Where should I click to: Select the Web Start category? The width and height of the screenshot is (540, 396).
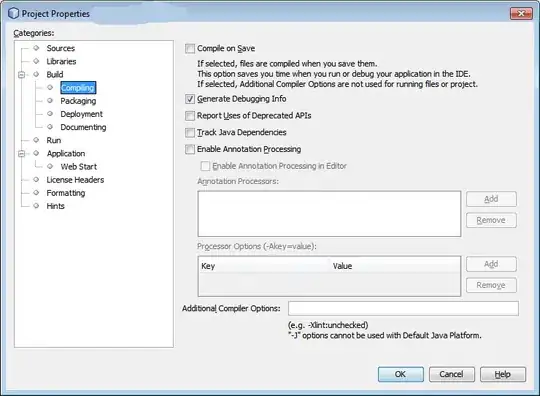tap(79, 167)
